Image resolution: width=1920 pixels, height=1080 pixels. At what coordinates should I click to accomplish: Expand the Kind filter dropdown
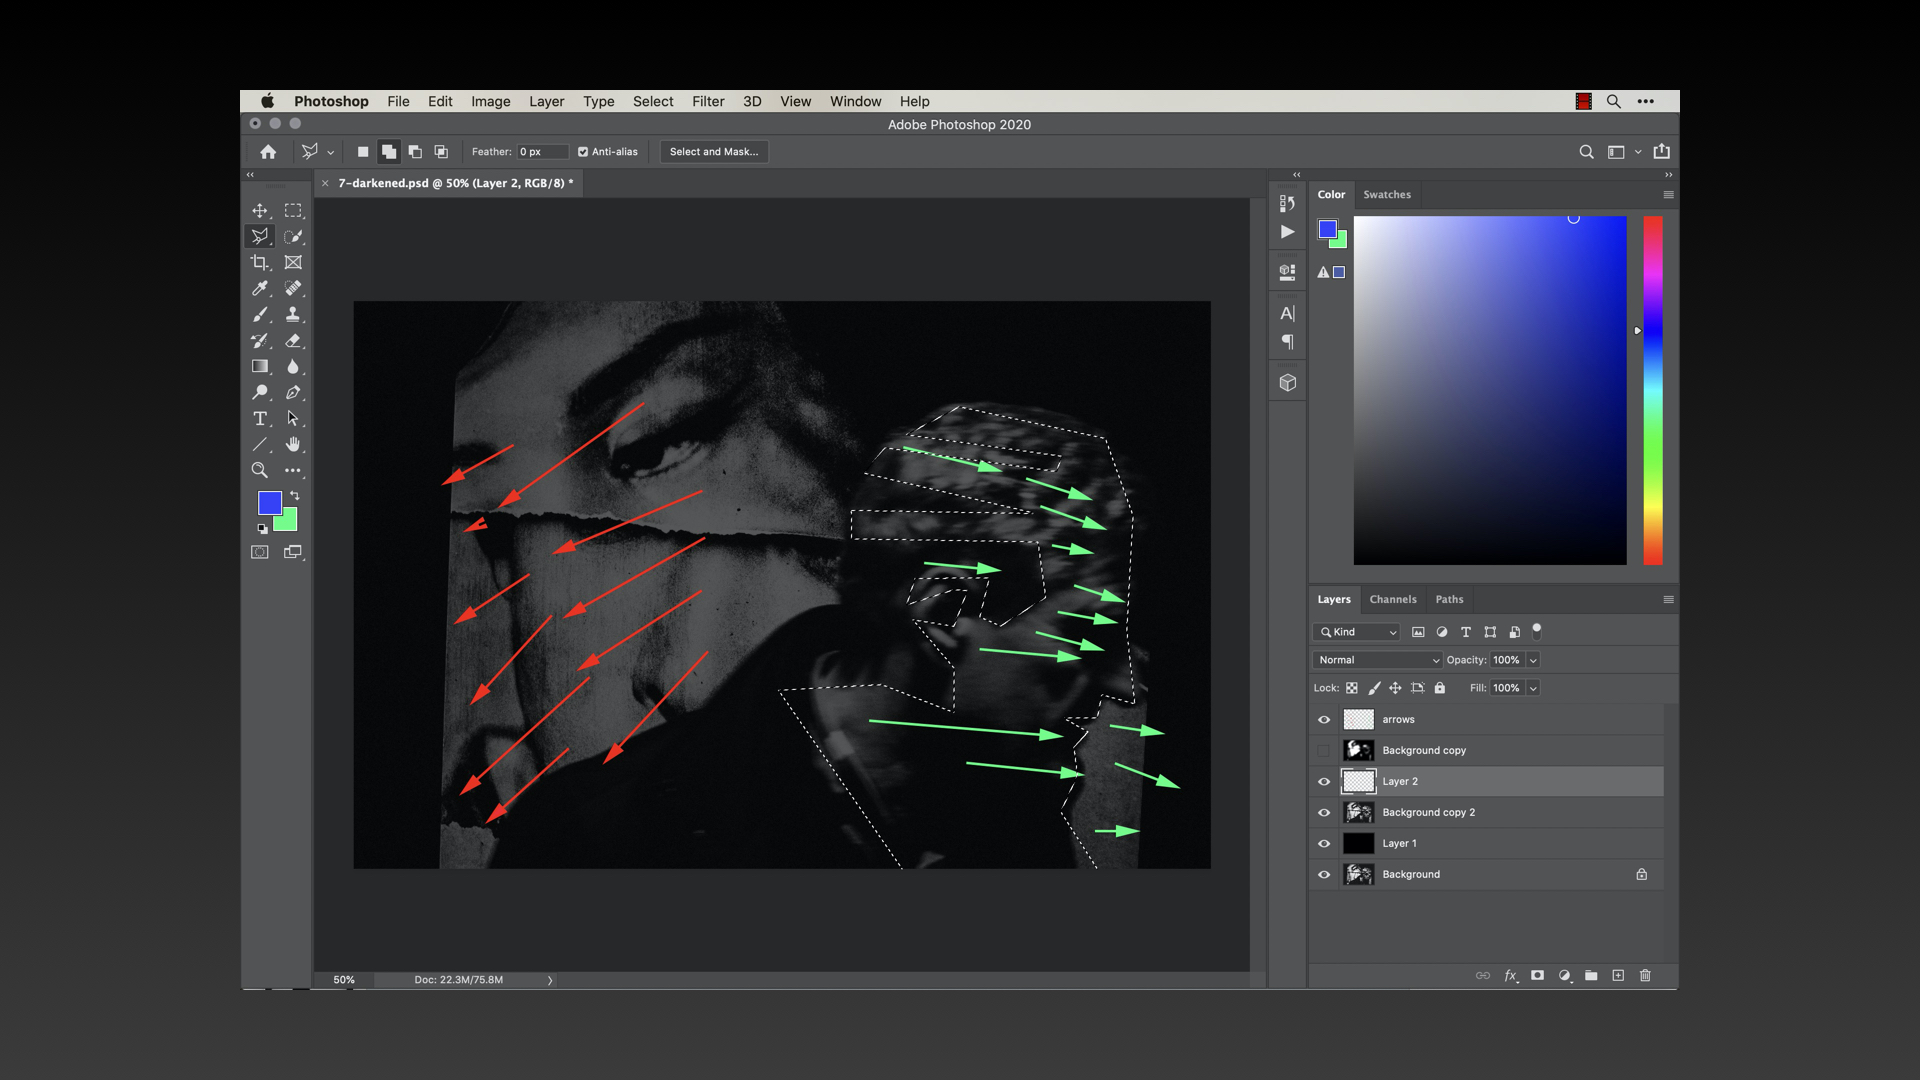(x=1358, y=632)
